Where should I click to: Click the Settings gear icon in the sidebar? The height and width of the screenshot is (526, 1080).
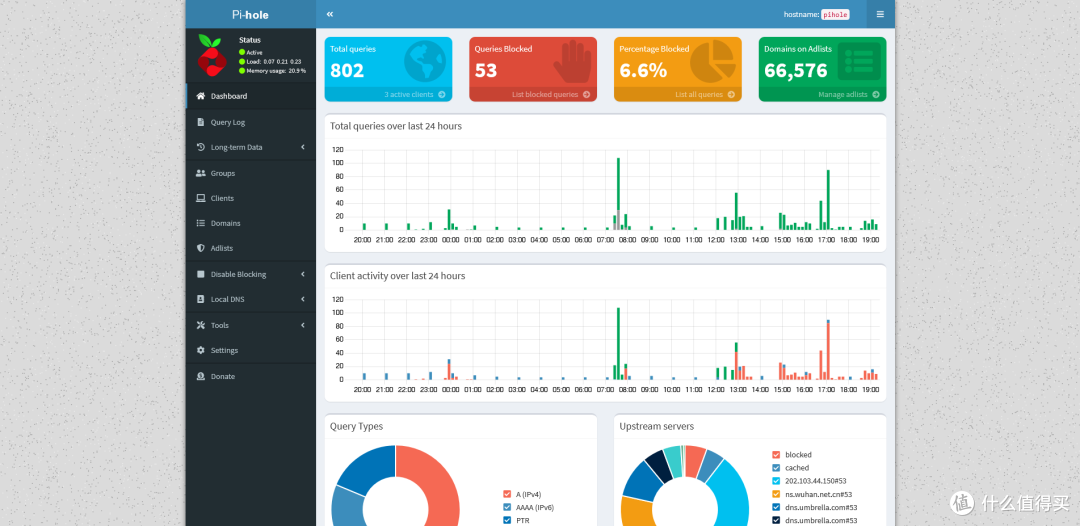200,350
